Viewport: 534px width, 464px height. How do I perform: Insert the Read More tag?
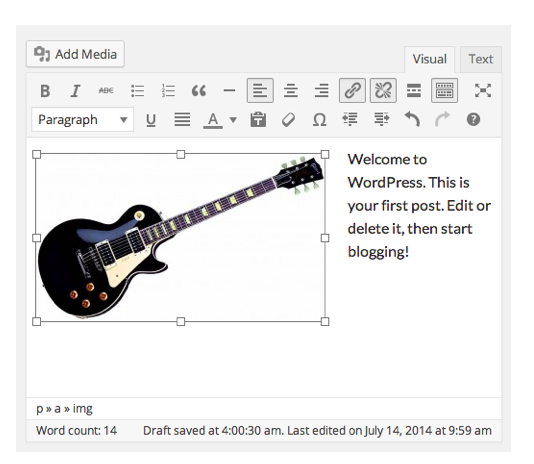point(414,91)
